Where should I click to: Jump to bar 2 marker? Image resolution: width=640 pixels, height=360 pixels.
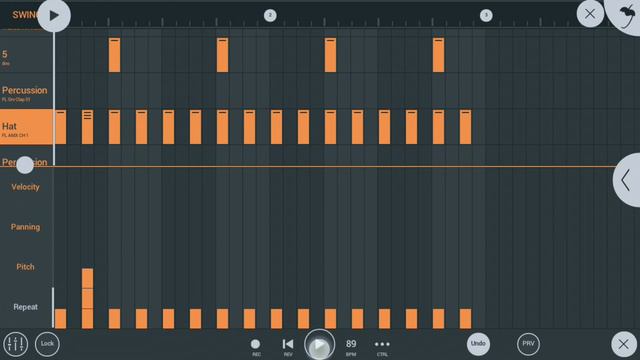coord(270,16)
